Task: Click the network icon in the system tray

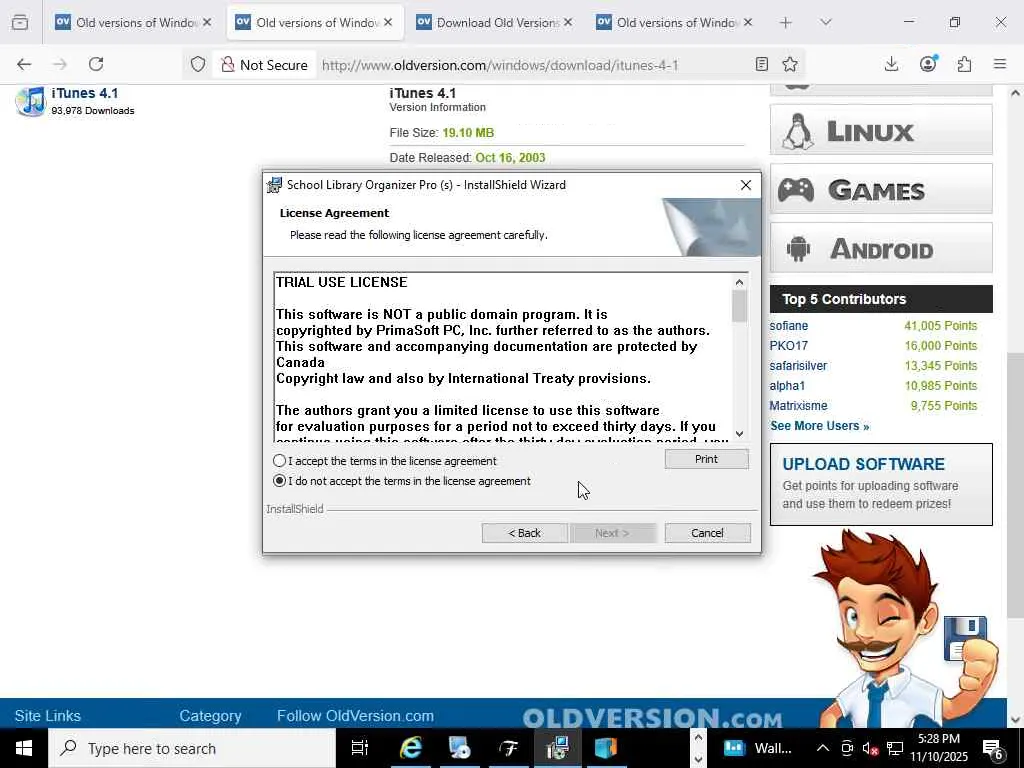Action: [895, 748]
